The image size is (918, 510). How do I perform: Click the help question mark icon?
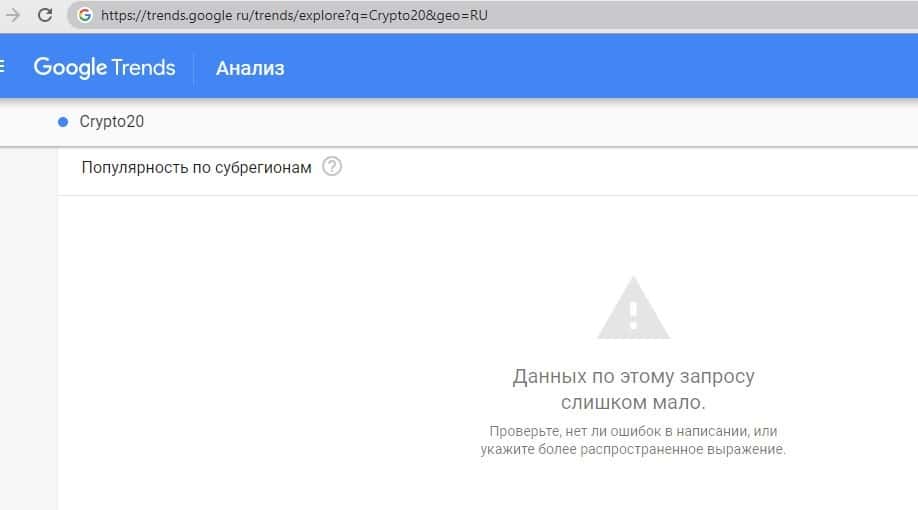coord(333,167)
